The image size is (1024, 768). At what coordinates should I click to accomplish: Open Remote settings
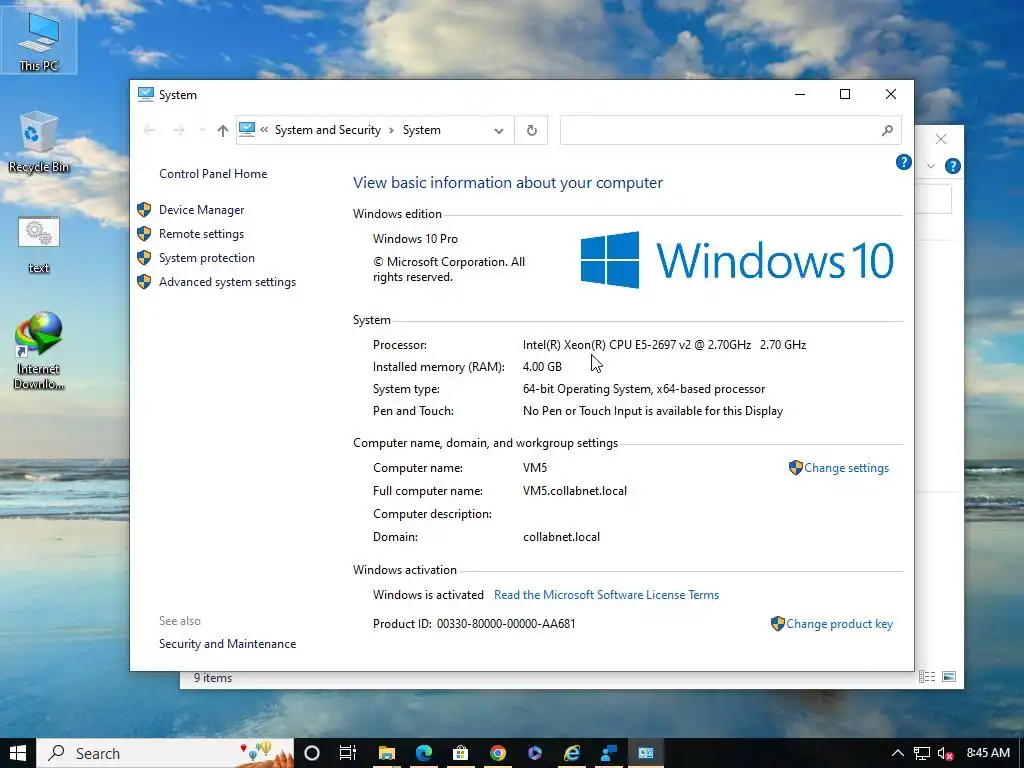point(201,234)
